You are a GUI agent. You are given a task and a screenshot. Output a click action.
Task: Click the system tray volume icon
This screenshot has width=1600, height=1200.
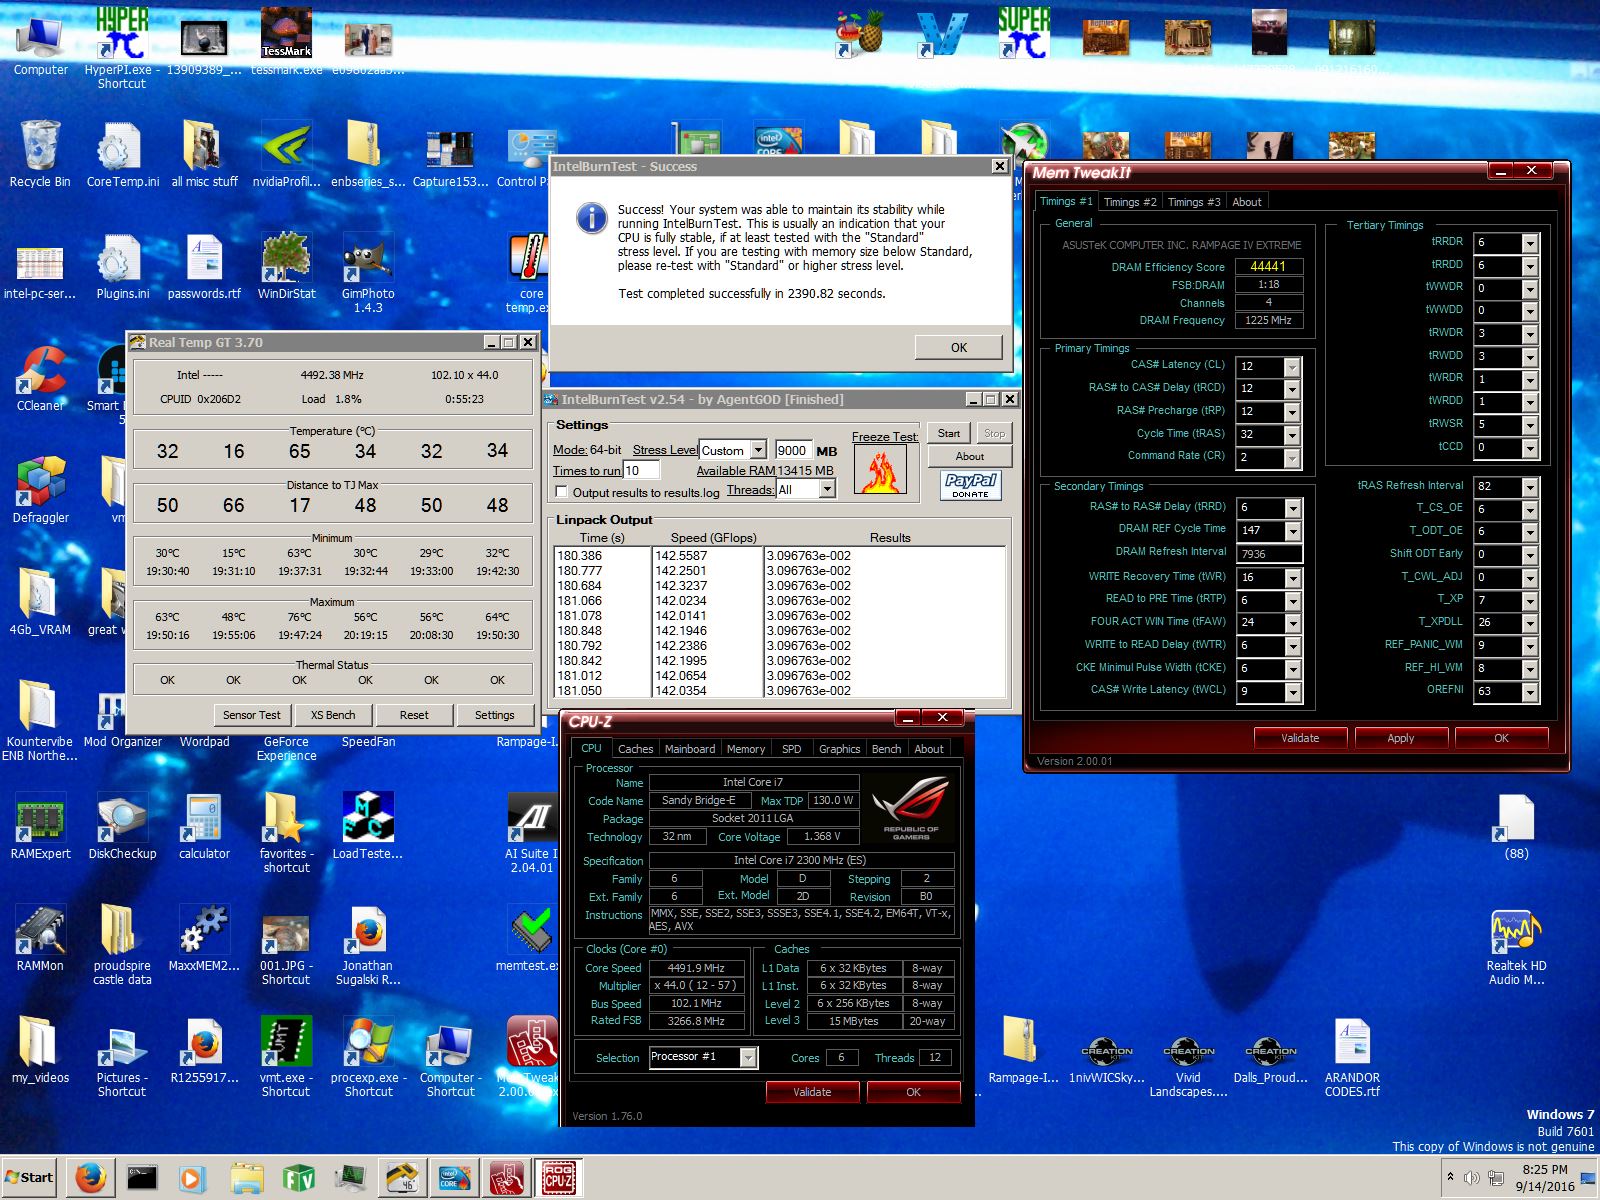pos(1472,1176)
